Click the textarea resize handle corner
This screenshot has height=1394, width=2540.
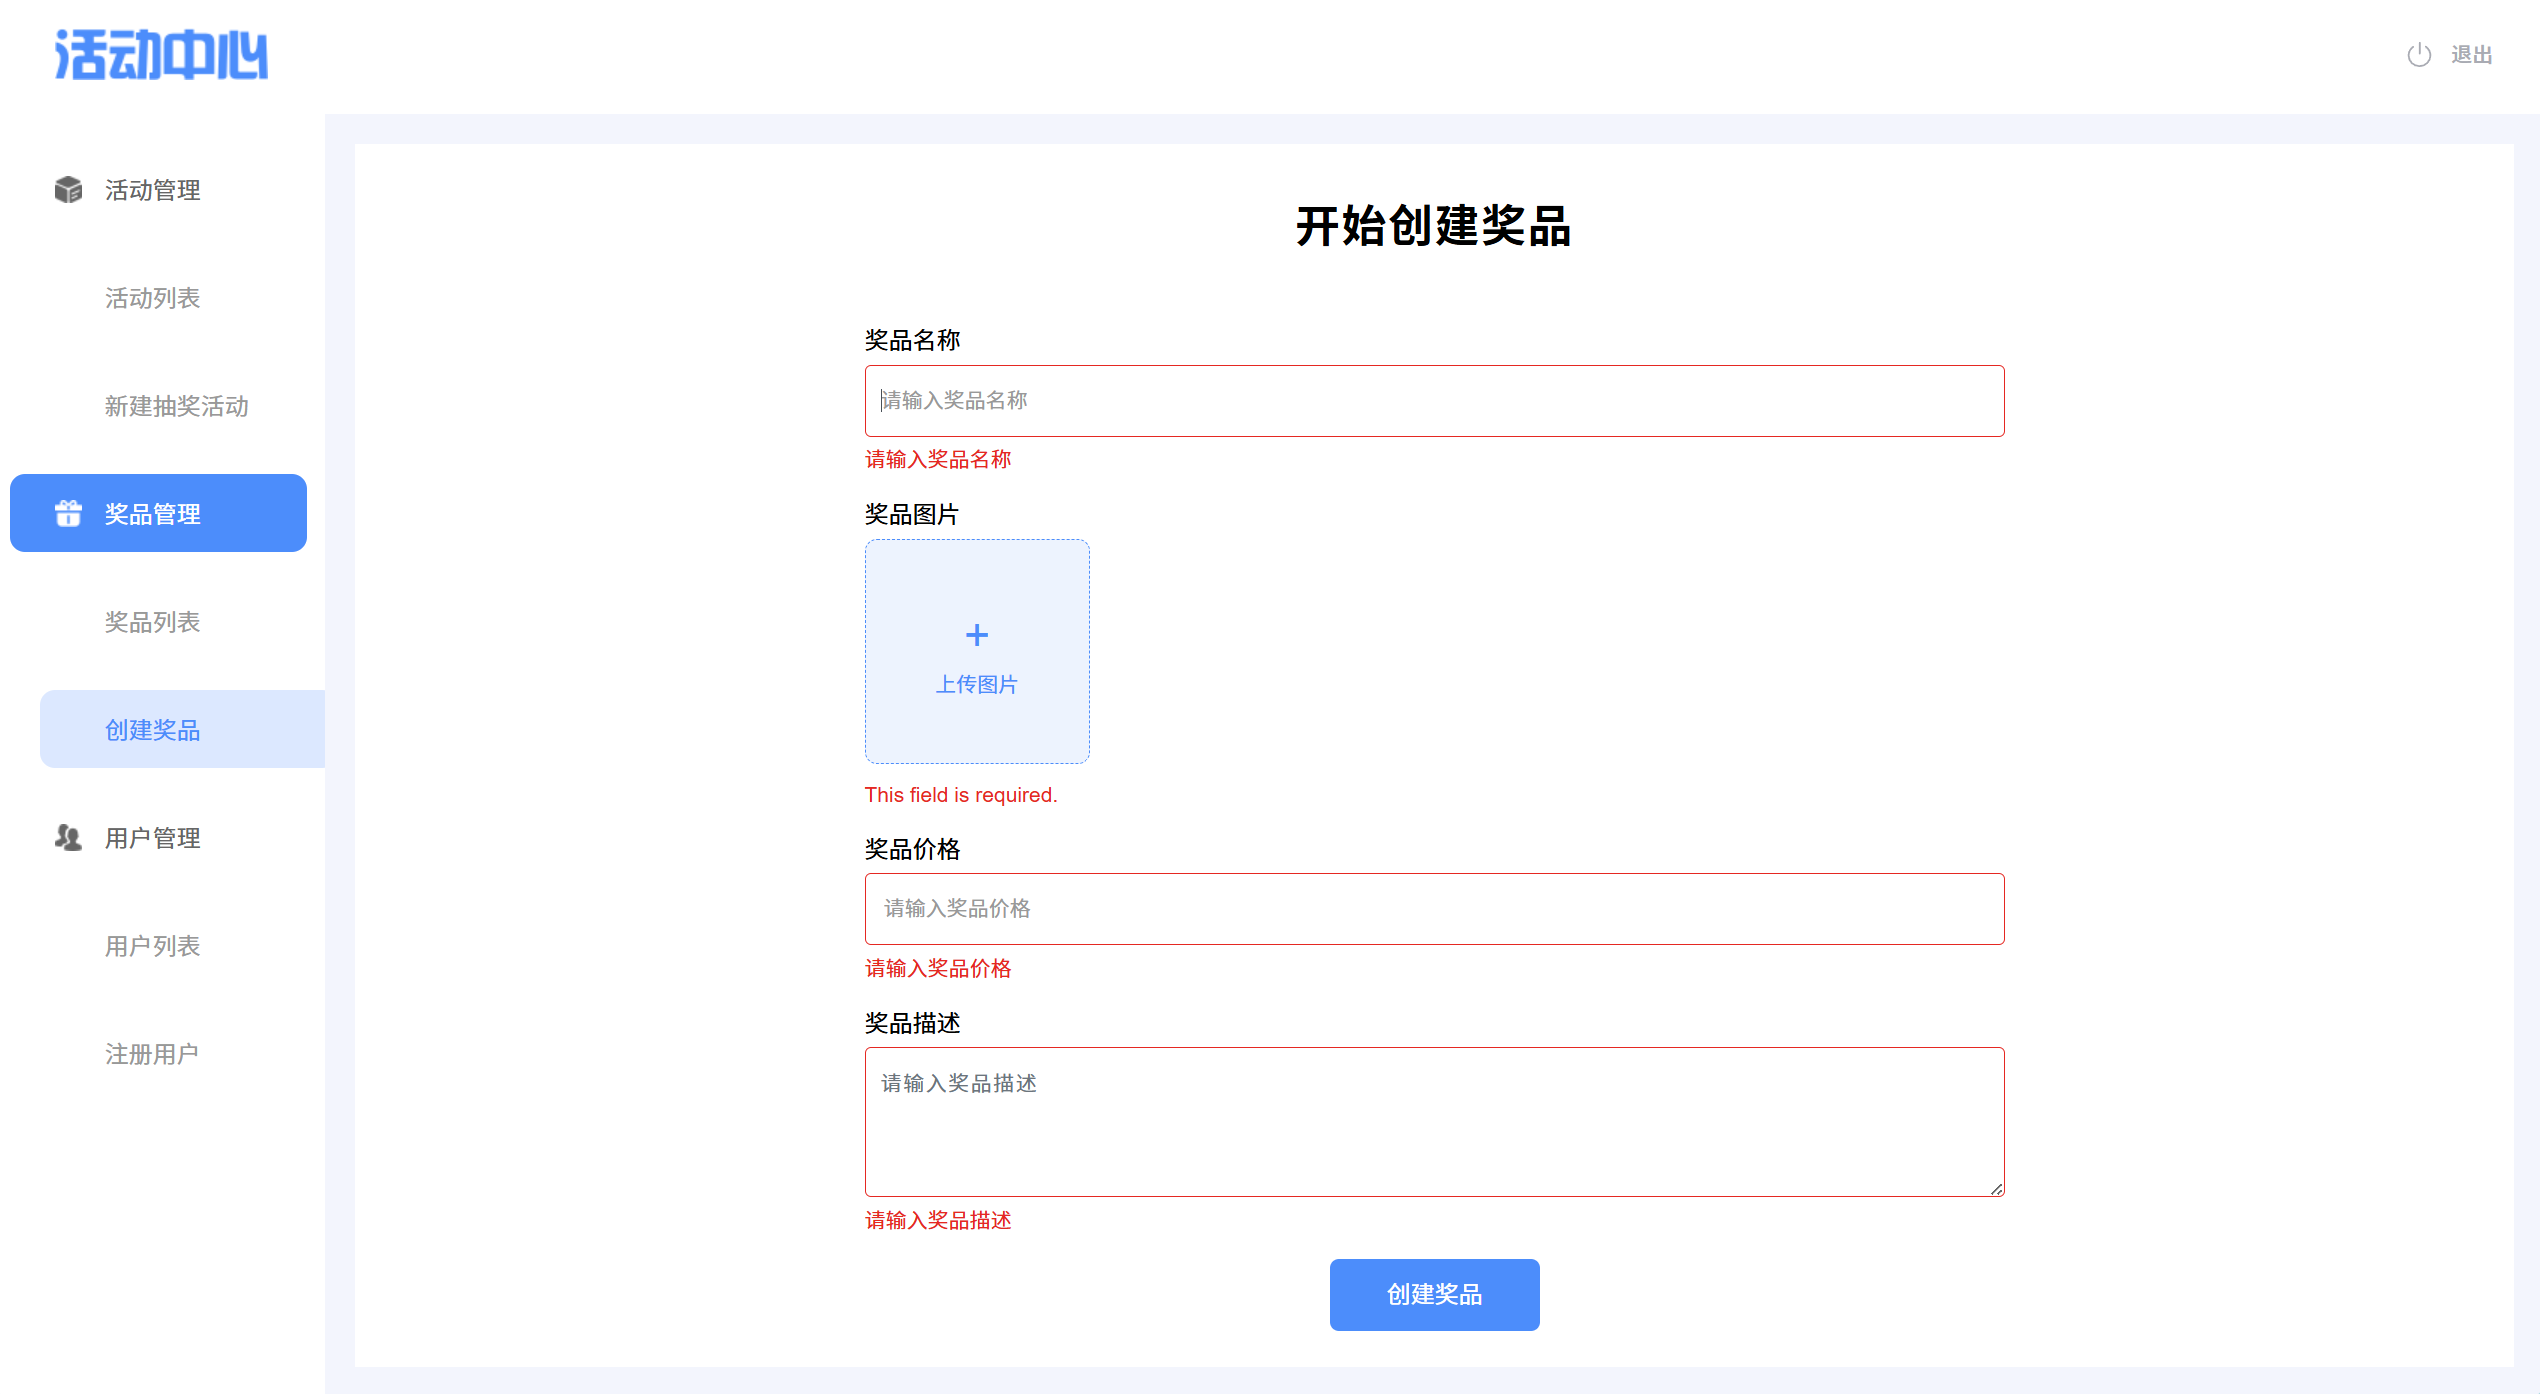pyautogui.click(x=1996, y=1188)
